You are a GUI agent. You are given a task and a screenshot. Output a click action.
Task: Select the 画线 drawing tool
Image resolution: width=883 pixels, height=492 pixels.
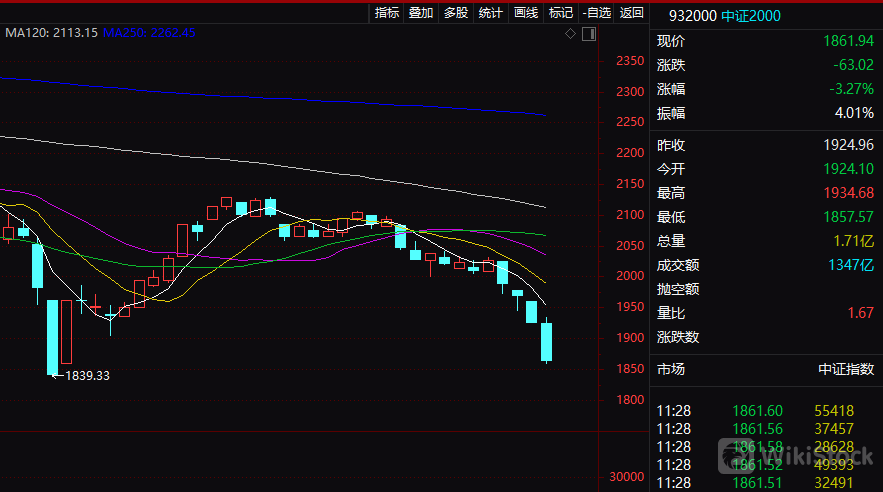click(x=525, y=13)
